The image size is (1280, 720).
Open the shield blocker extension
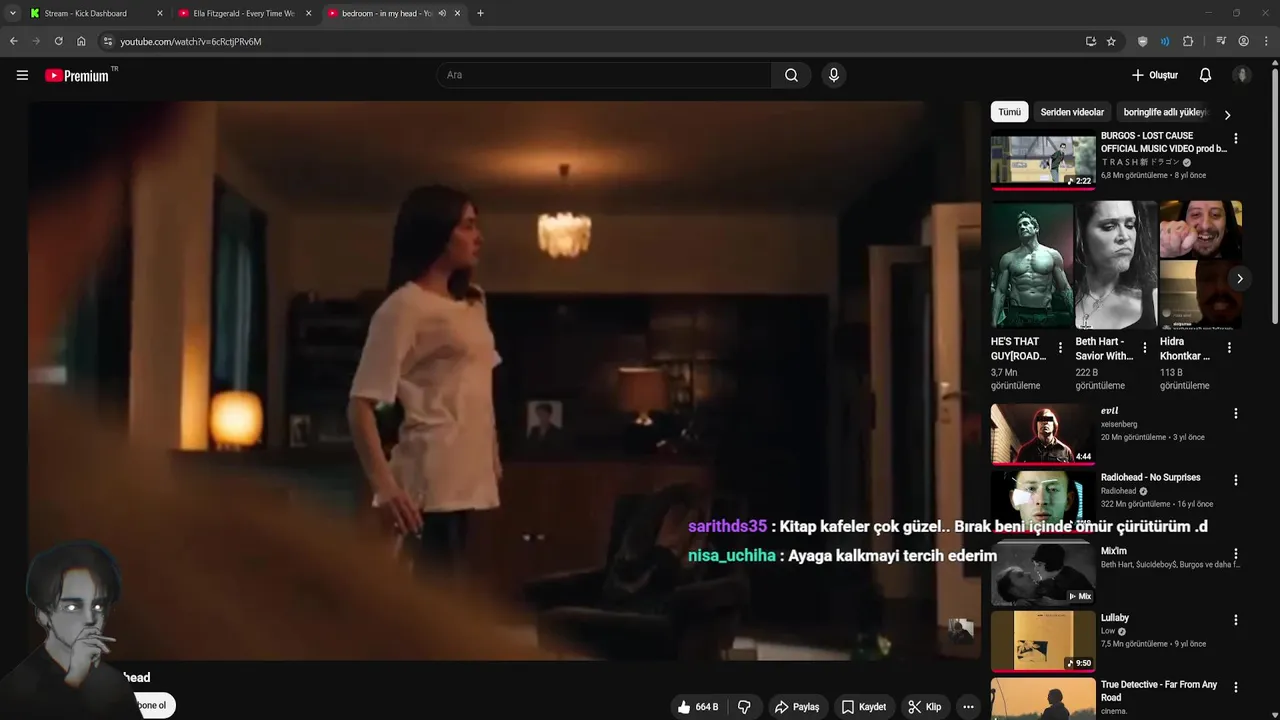(x=1142, y=41)
